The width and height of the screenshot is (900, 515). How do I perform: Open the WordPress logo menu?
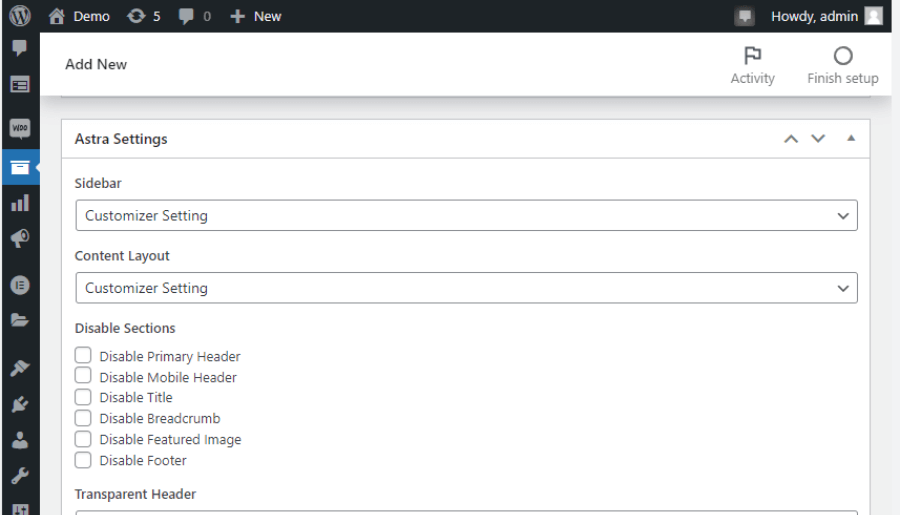pyautogui.click(x=20, y=16)
